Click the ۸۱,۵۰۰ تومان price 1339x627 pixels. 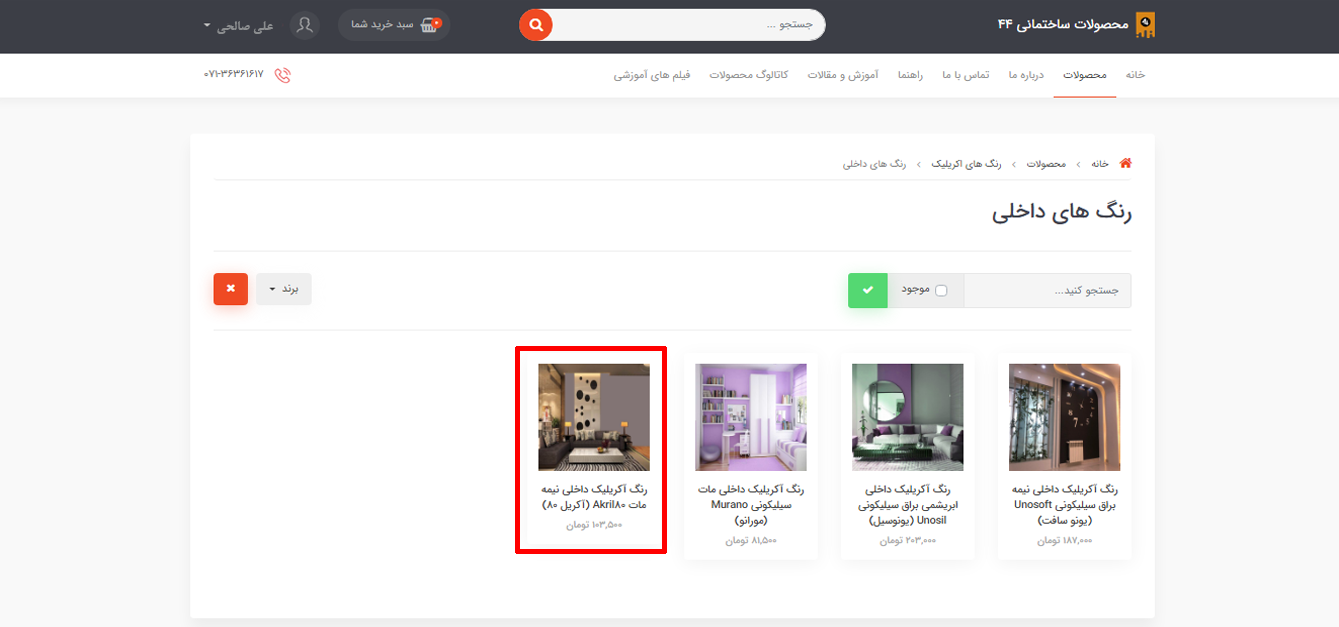(x=751, y=540)
